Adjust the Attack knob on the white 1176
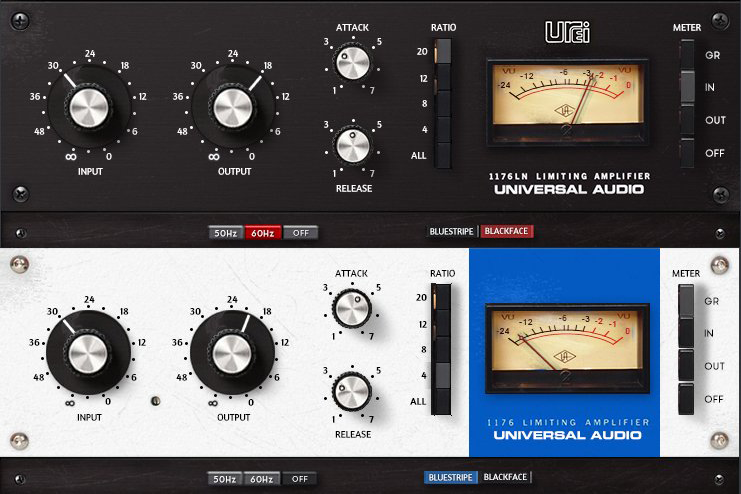 coord(352,309)
